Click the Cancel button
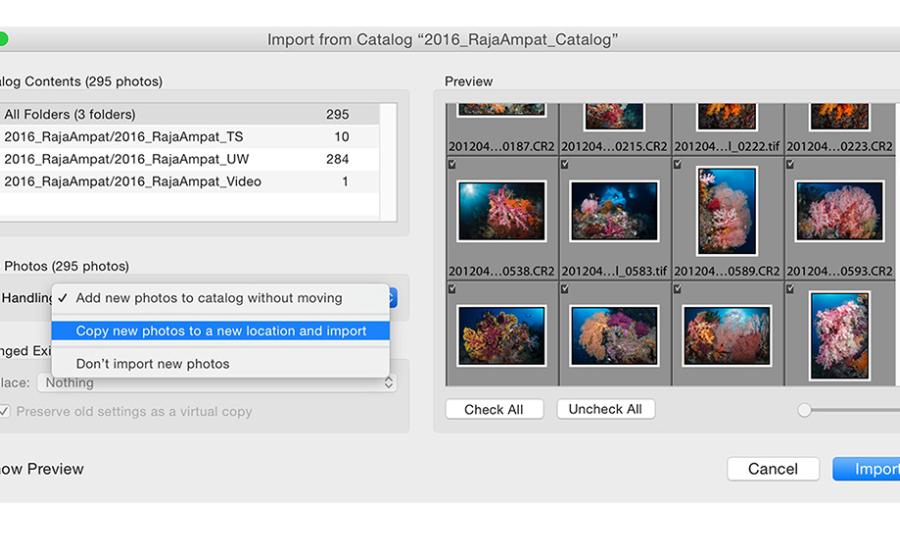Viewport: 900px width, 560px height. 773,469
